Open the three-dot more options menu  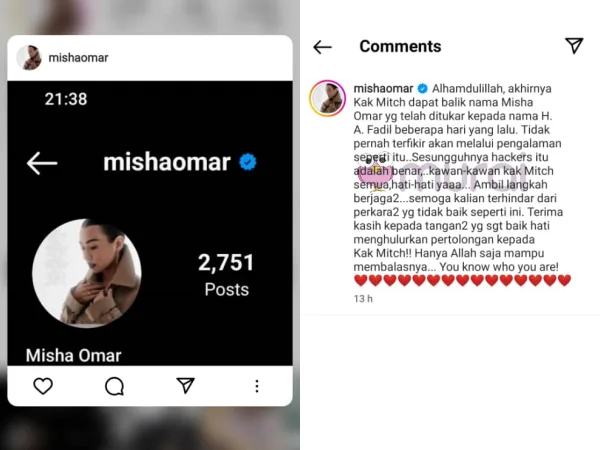point(257,386)
